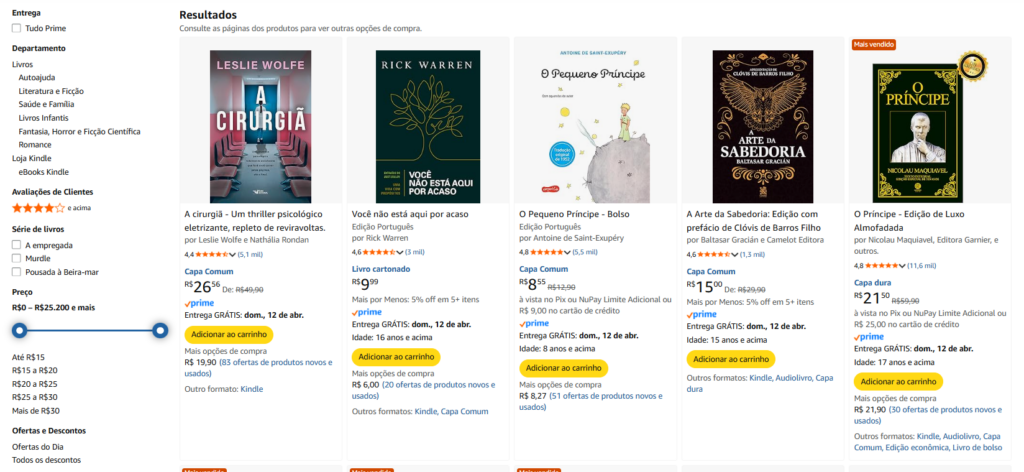Open rating chevron for O Pequeno Príncipe
This screenshot has width=1024, height=472.
[569, 253]
